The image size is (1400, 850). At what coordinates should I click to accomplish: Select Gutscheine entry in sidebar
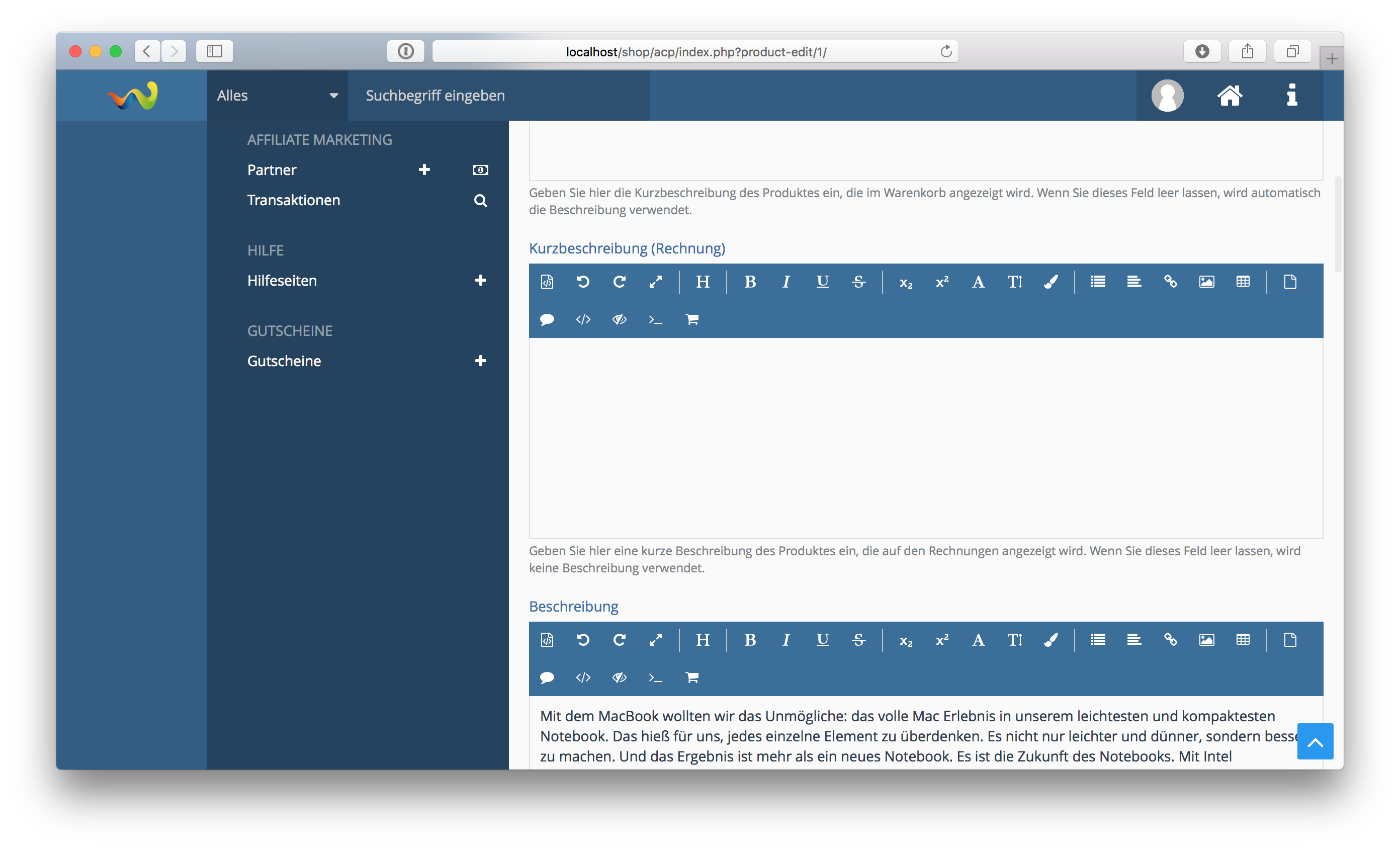click(284, 361)
